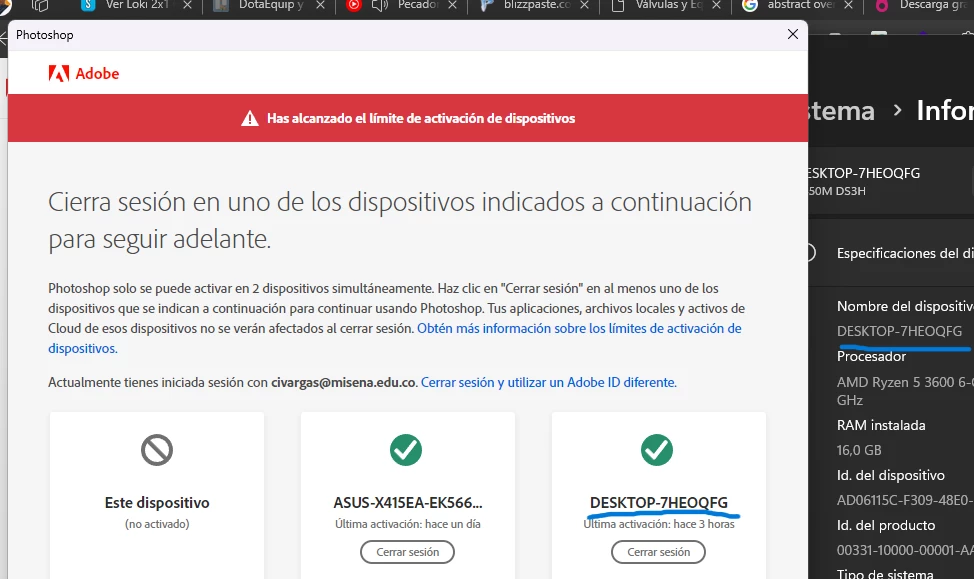
Task: Click the green checkmark for ASUS-X415EA-EK566 device
Action: click(406, 450)
